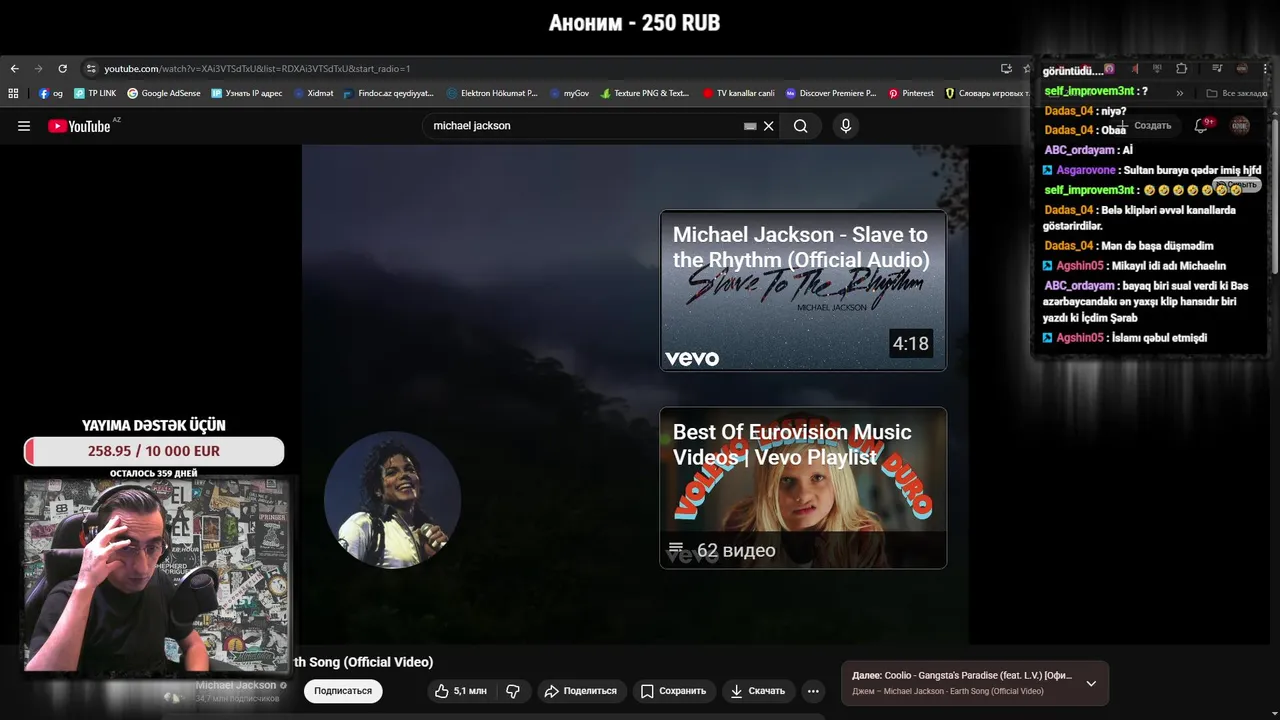Click the round Michael Jackson channel avatar
This screenshot has width=1280, height=720.
(x=392, y=500)
